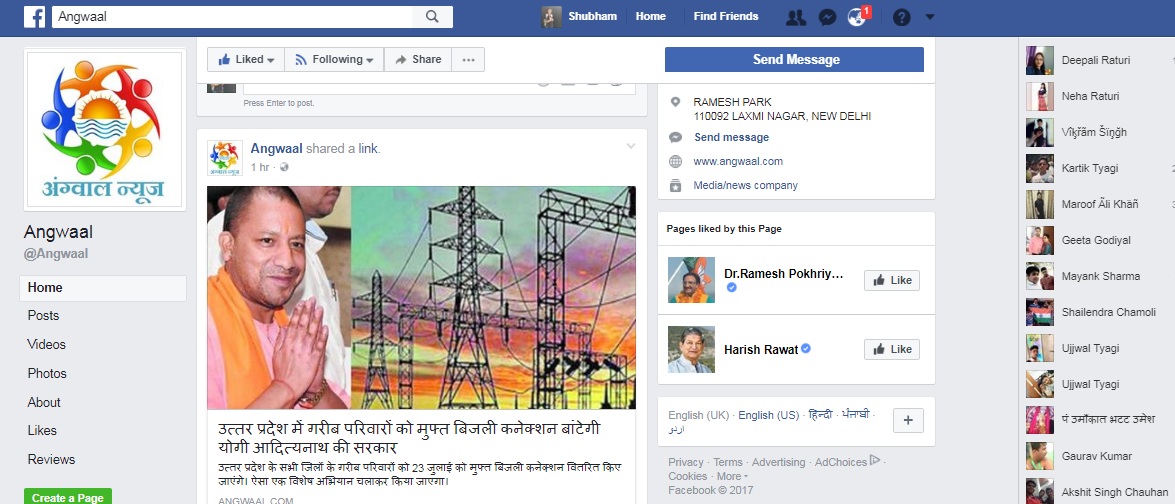
Task: Open the Notifications globe icon
Action: pos(857,16)
